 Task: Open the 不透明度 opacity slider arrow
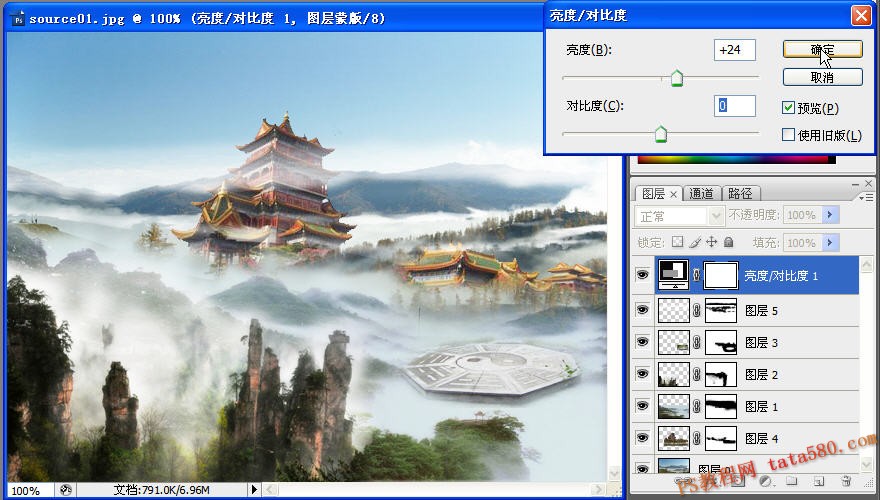831,215
